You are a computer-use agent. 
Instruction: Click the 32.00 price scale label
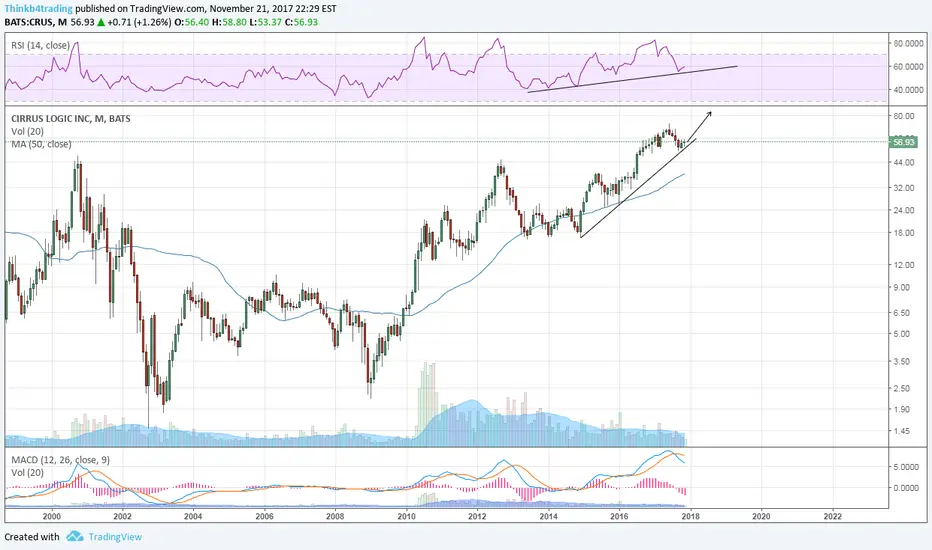903,188
